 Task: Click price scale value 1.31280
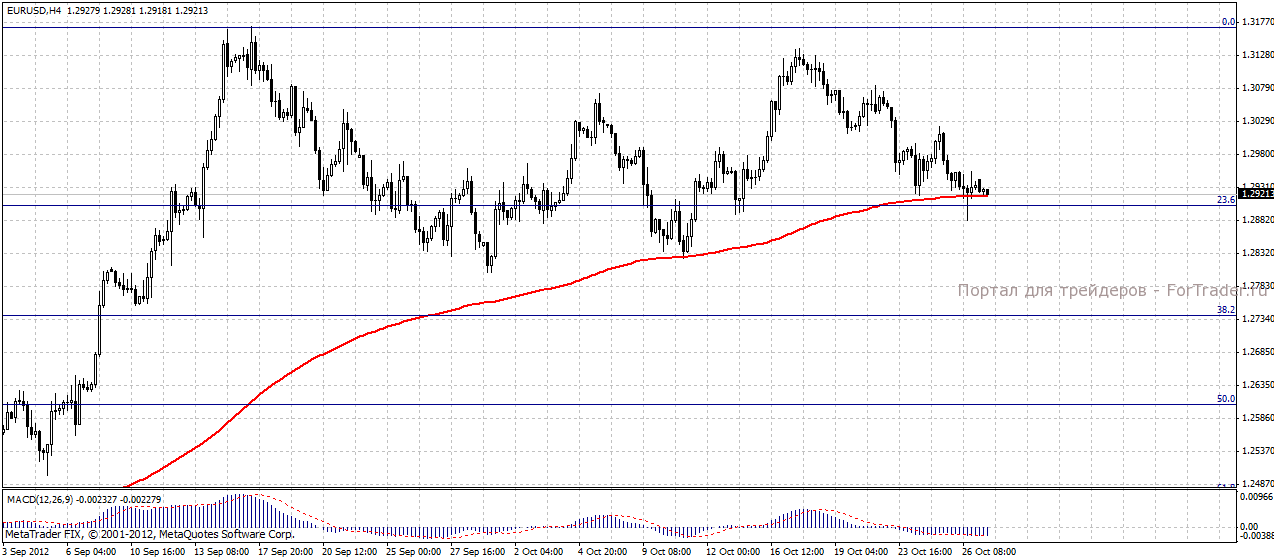click(1257, 54)
